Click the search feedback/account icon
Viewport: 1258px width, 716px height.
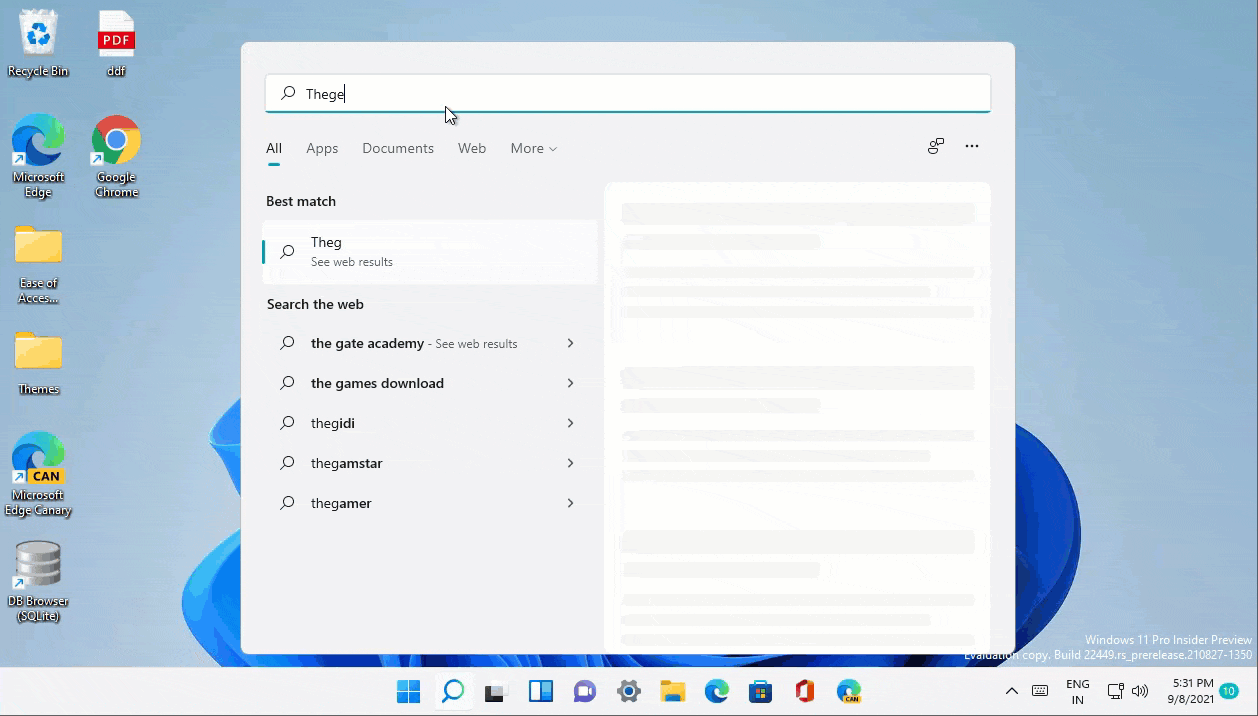pyautogui.click(x=935, y=146)
